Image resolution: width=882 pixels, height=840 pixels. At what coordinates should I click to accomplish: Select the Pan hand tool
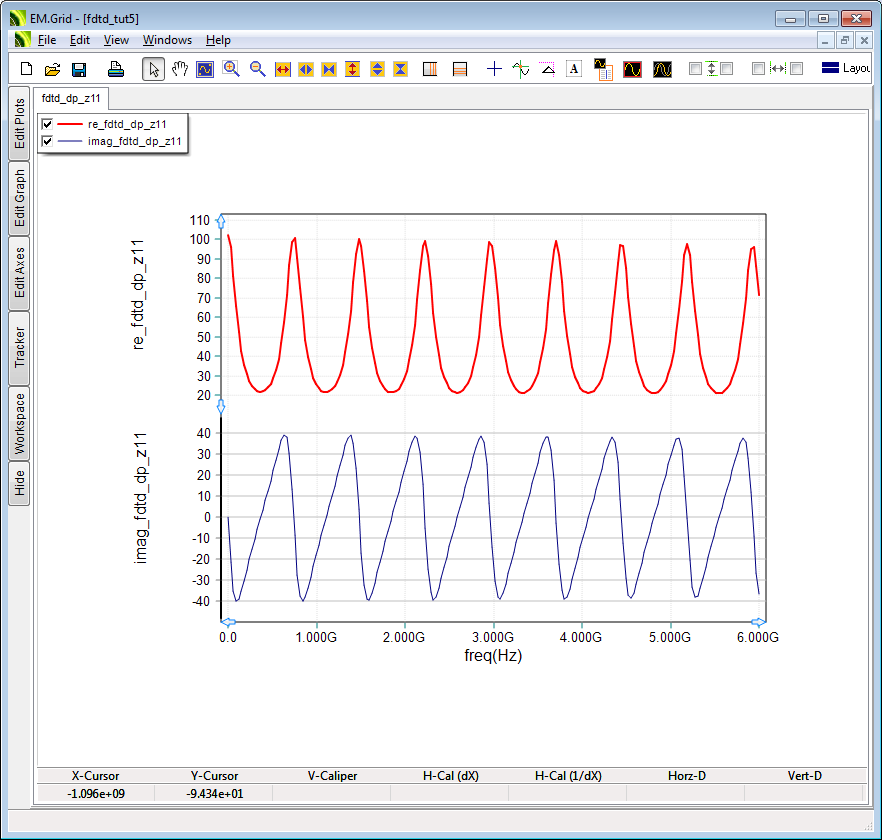(180, 69)
